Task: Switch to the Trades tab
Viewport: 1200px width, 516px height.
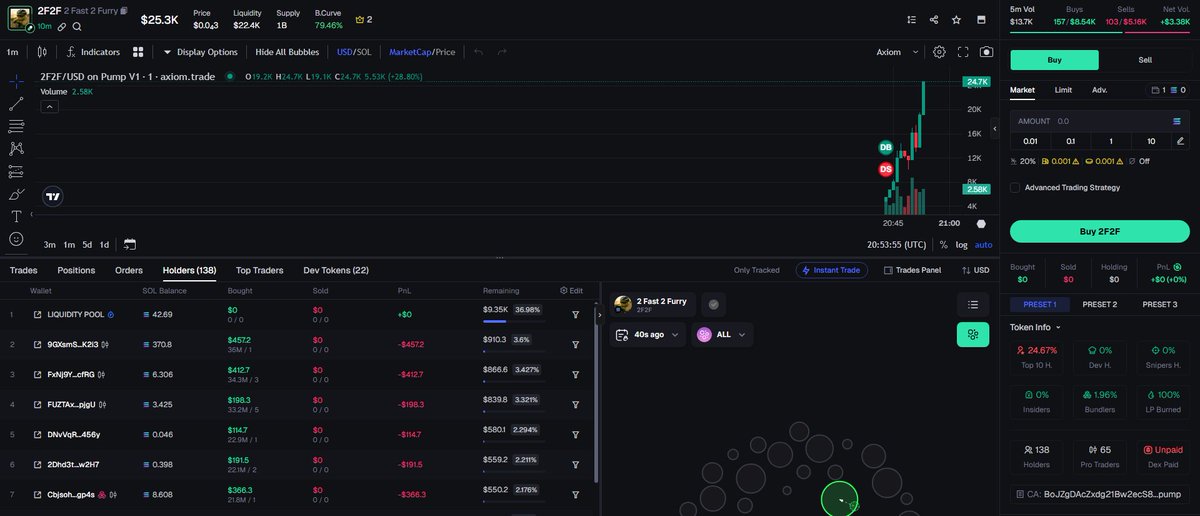Action: pyautogui.click(x=23, y=270)
